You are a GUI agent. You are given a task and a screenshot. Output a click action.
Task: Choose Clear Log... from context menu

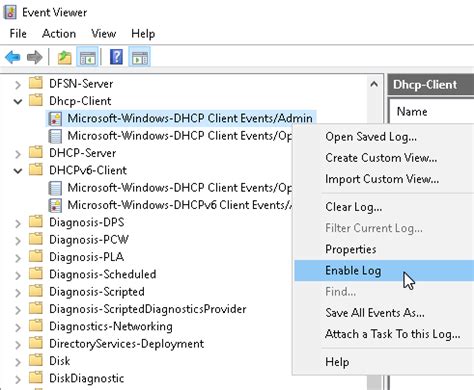pyautogui.click(x=384, y=207)
